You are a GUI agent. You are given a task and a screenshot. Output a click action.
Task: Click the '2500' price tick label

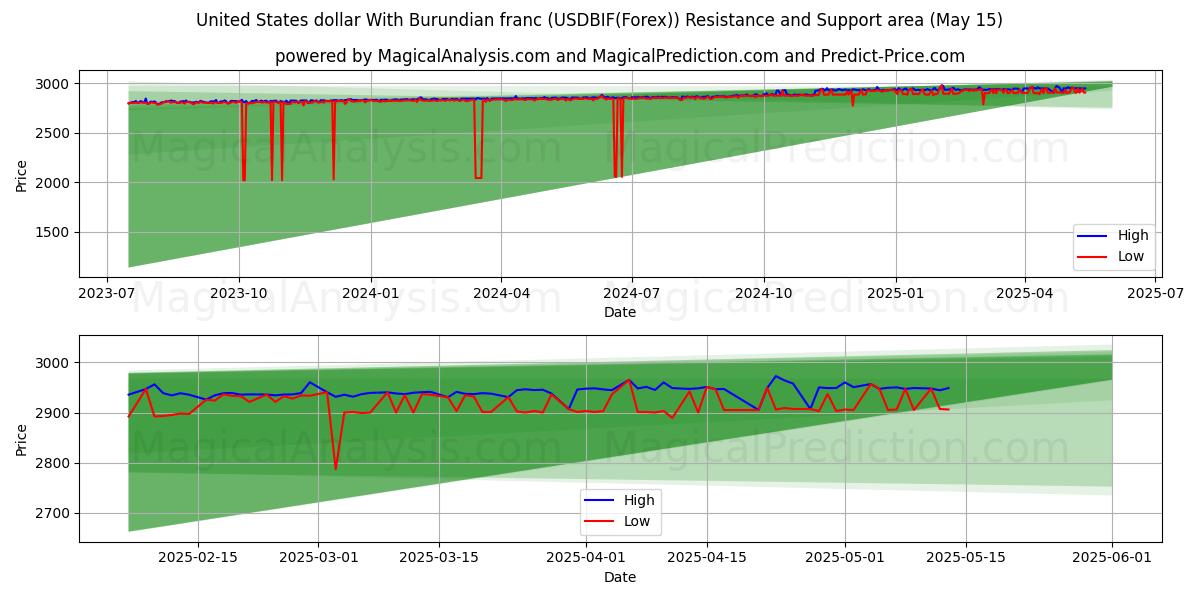(x=54, y=133)
